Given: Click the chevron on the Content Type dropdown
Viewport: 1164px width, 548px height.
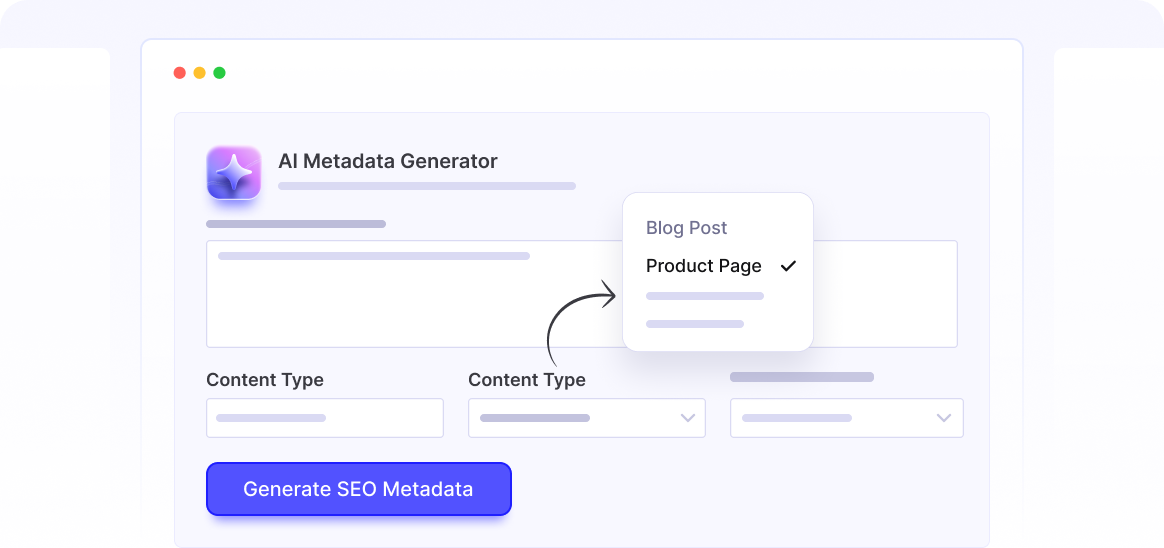Looking at the screenshot, I should pos(688,418).
